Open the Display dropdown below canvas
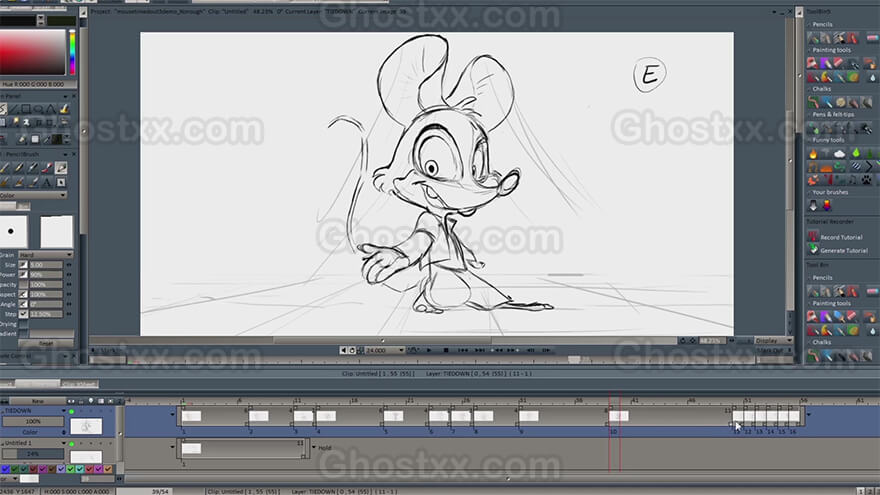This screenshot has width=880, height=495. 773,341
